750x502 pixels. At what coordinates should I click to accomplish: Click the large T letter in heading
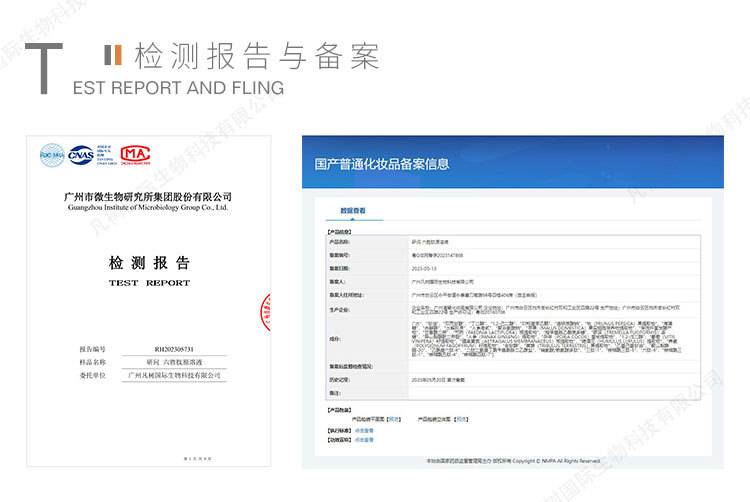(x=44, y=68)
